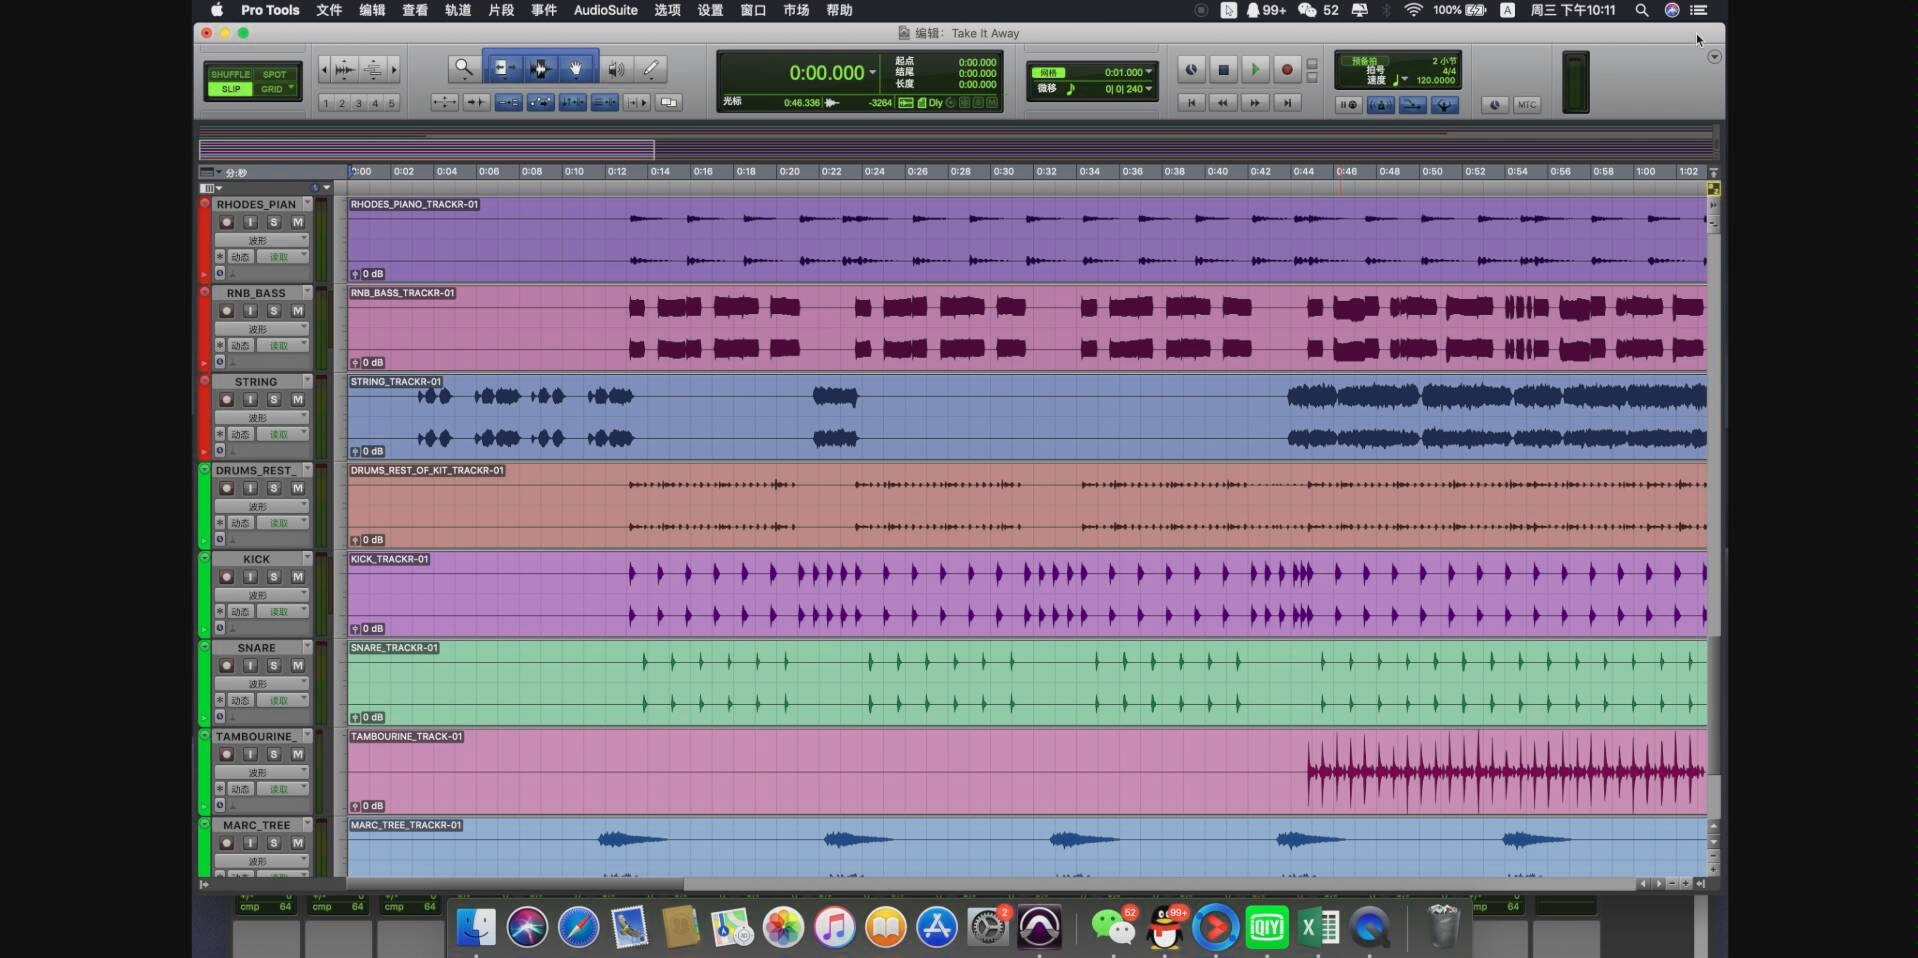
Task: Open Safari from the Dock
Action: point(578,927)
